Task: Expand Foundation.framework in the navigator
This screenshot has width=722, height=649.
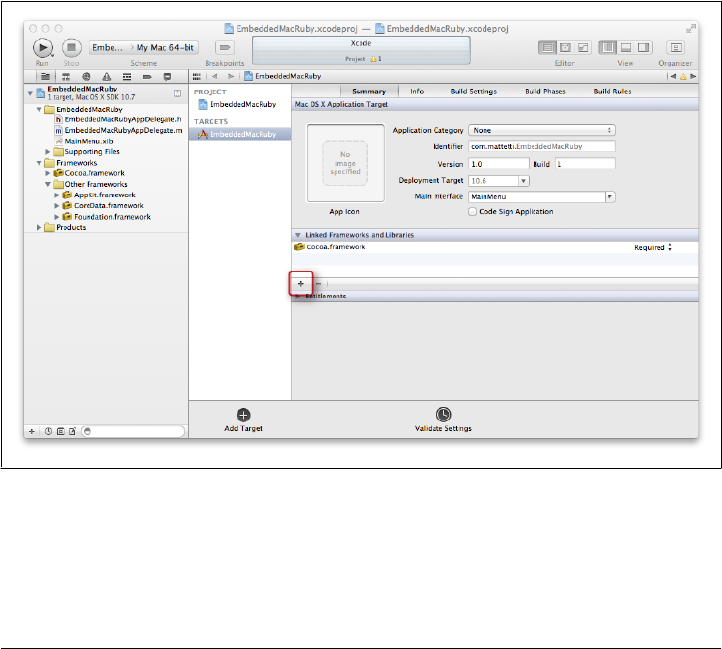Action: tap(57, 217)
